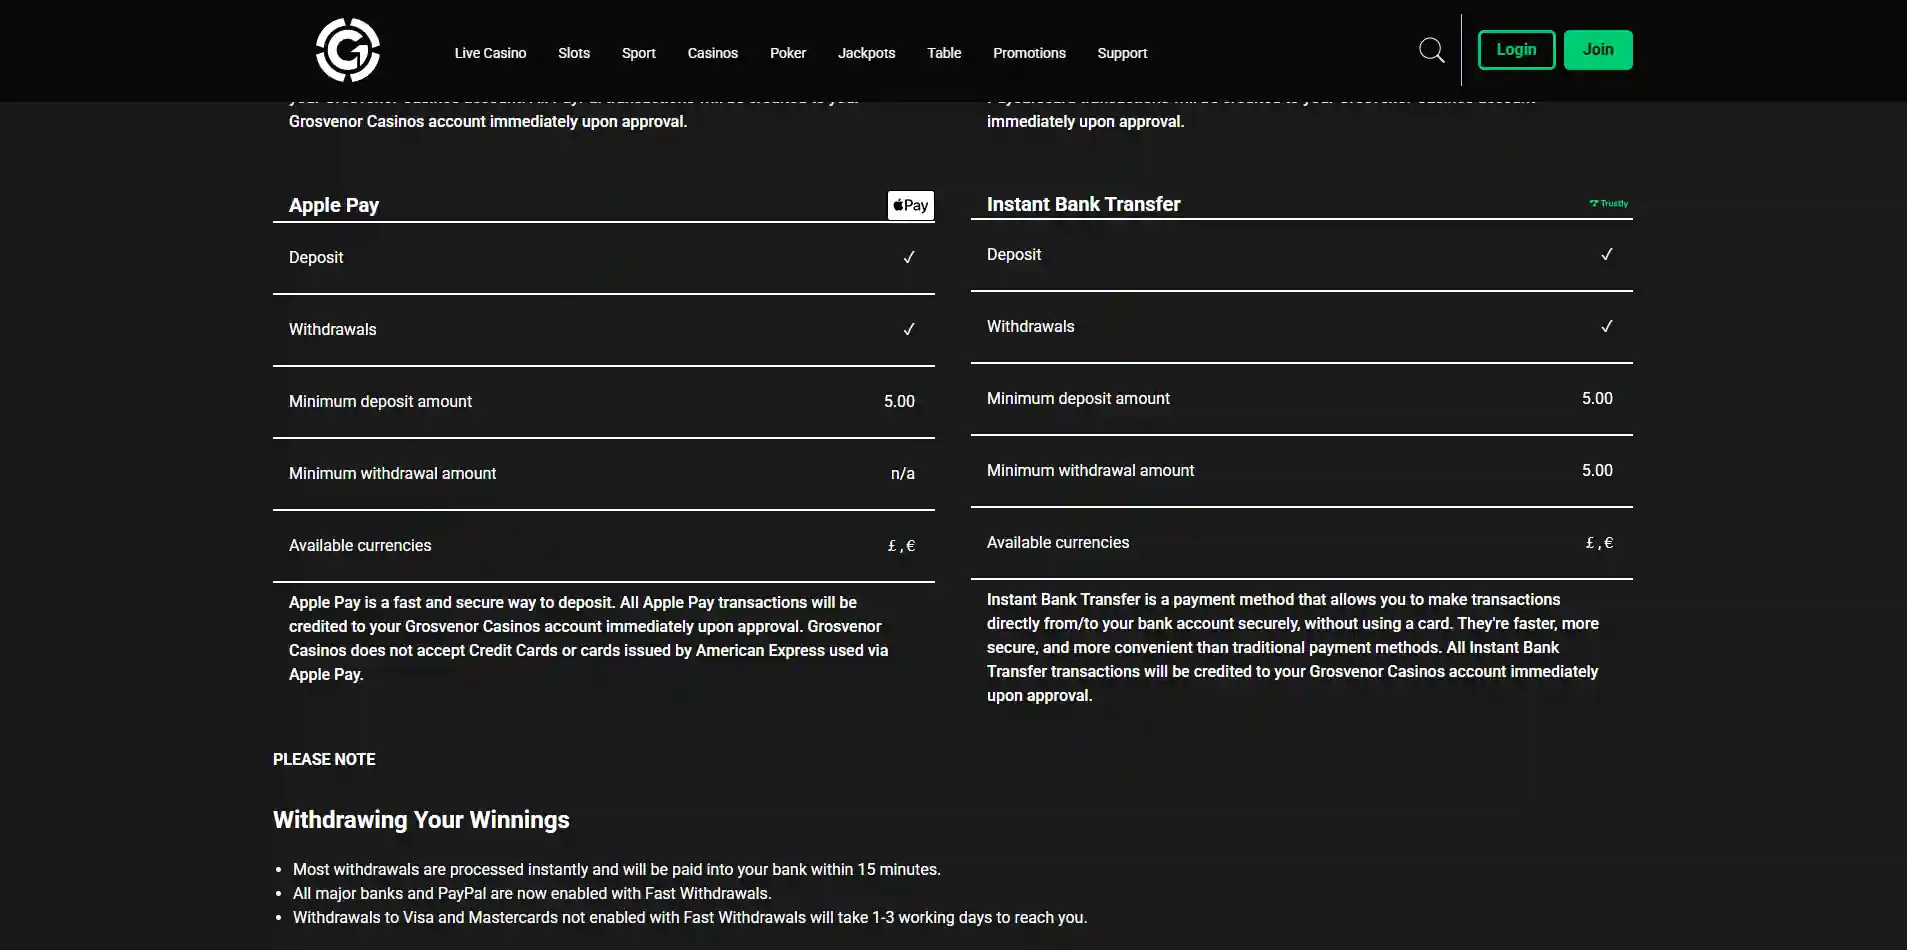Click Instant Bank Transfer Deposit checkmark
The image size is (1907, 950).
coord(1607,254)
